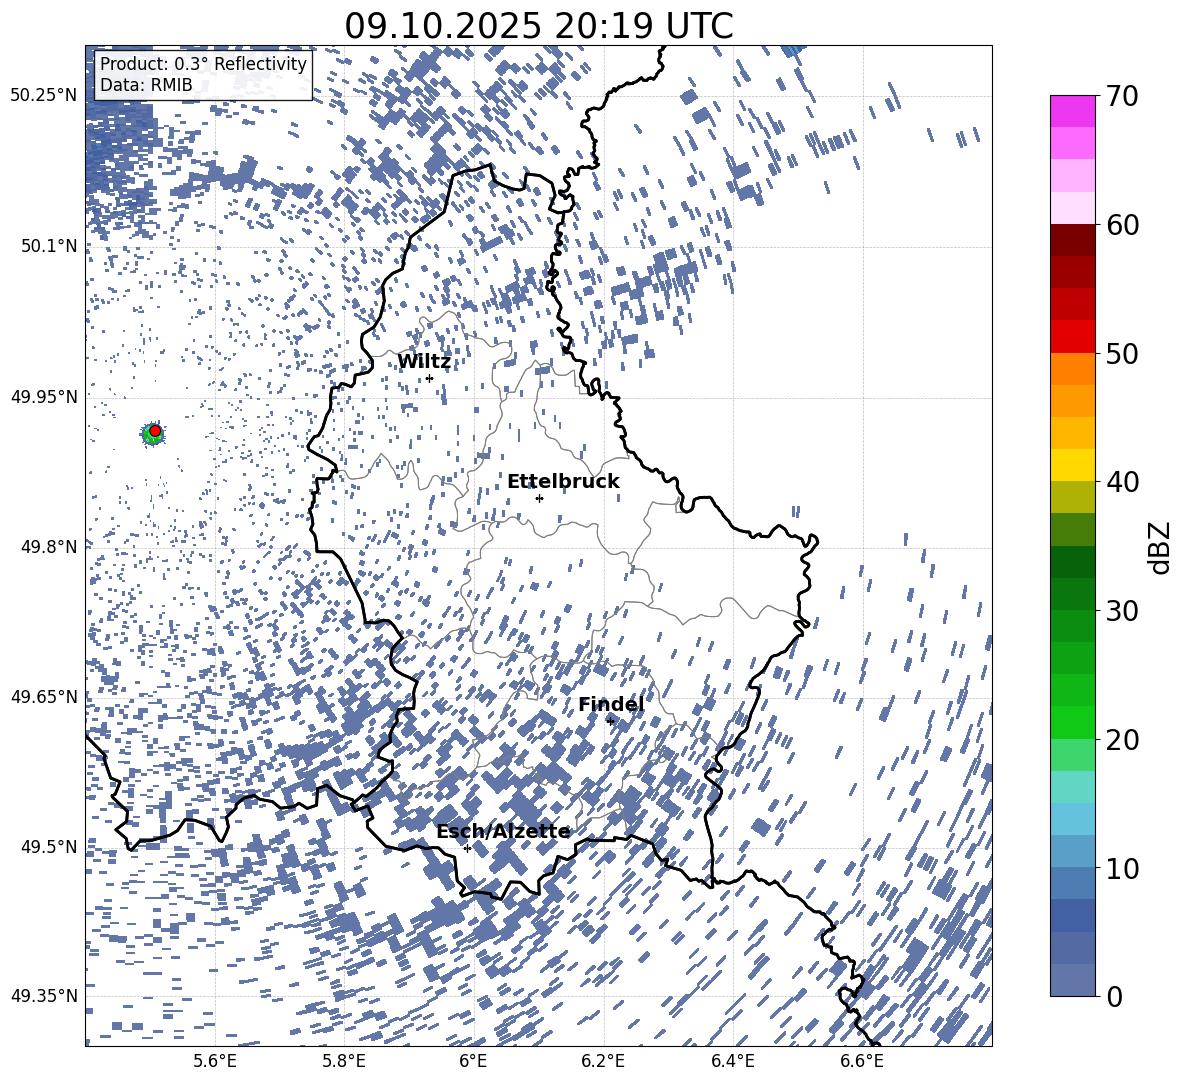Click the 49.65°N latitude label
This screenshot has width=1184, height=1081.
coord(44,696)
